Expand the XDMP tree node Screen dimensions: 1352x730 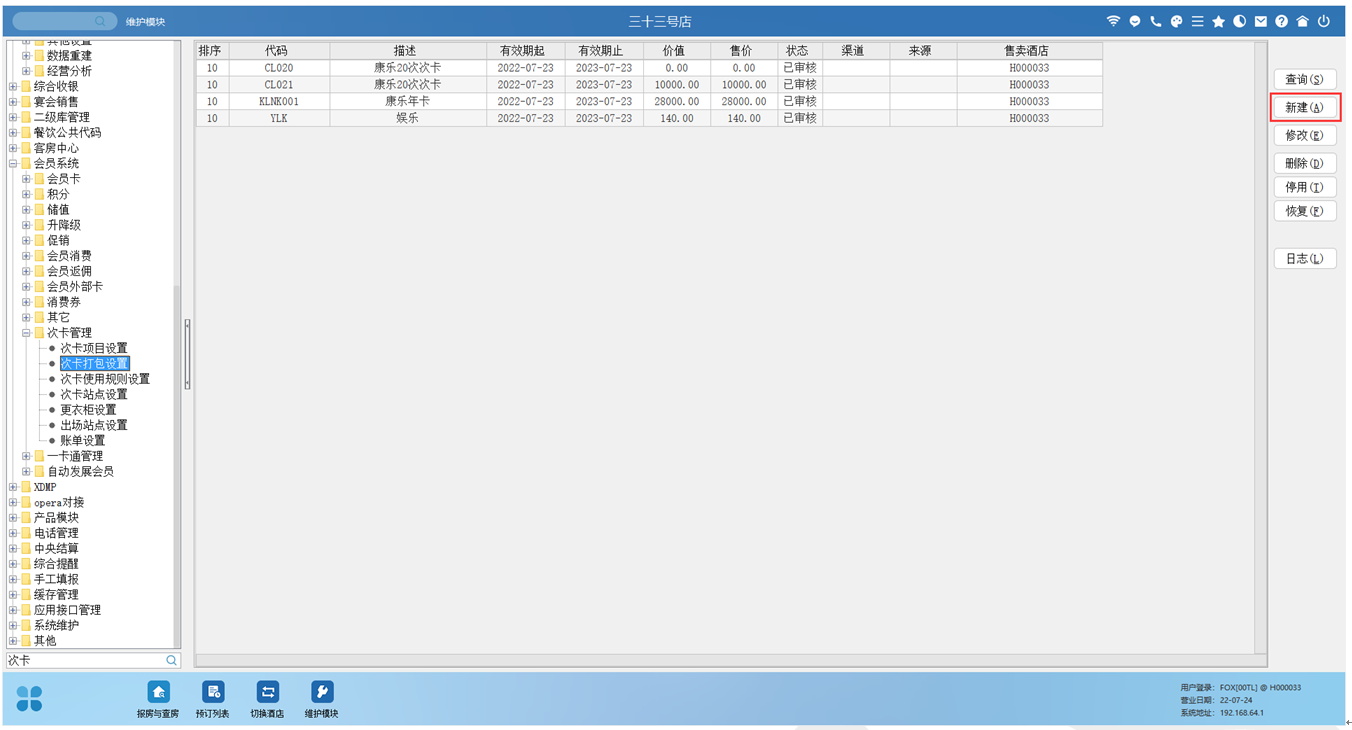13,487
